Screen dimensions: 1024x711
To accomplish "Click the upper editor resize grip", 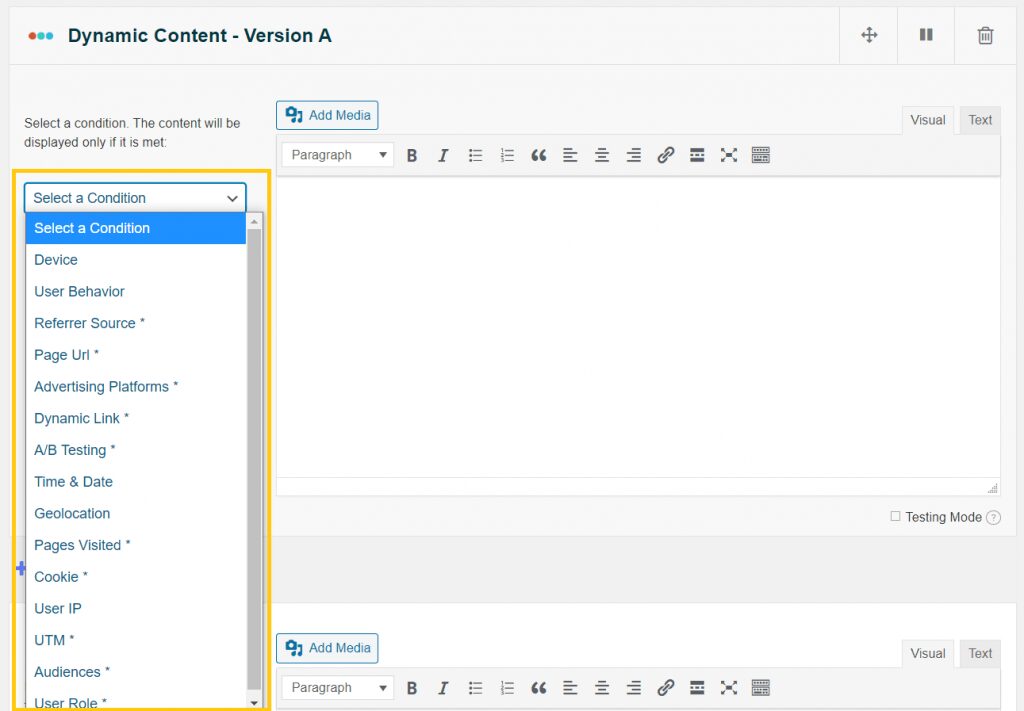I will [993, 488].
